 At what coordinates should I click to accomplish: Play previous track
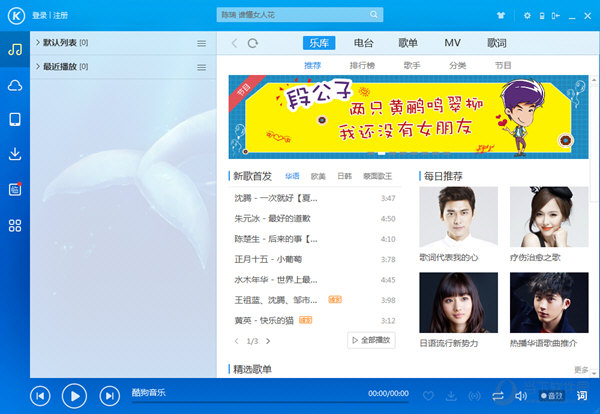click(x=40, y=396)
